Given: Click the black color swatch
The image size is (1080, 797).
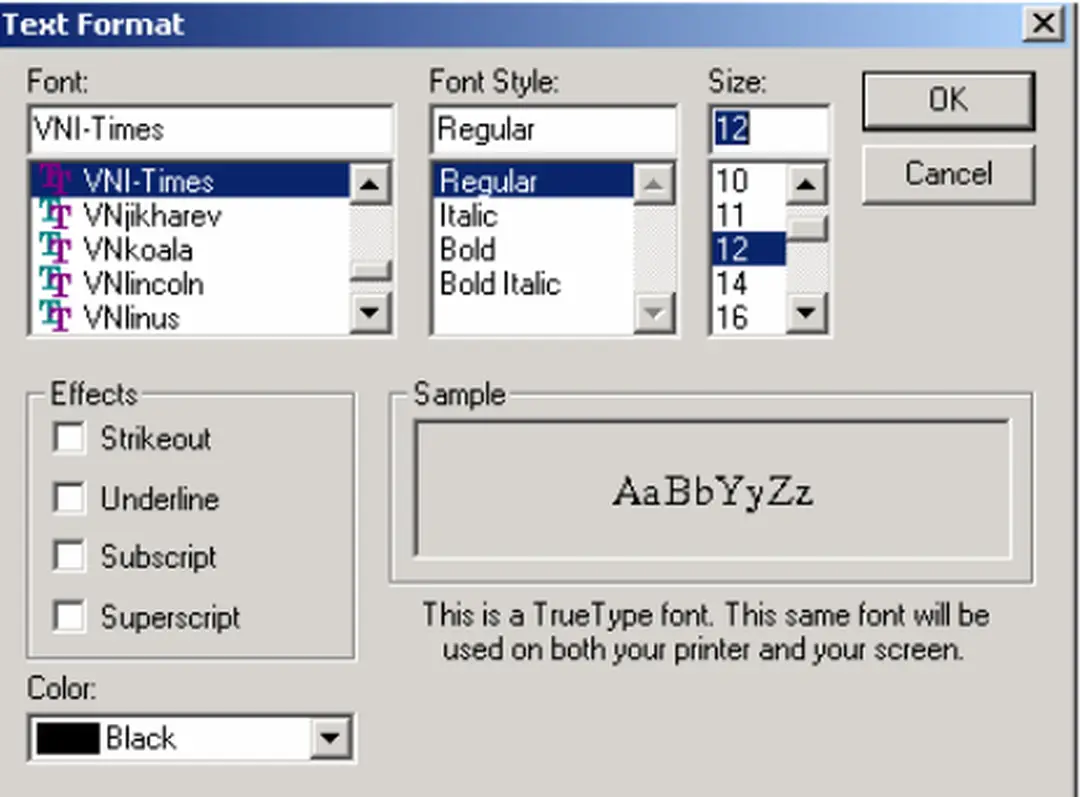Looking at the screenshot, I should click(x=65, y=738).
